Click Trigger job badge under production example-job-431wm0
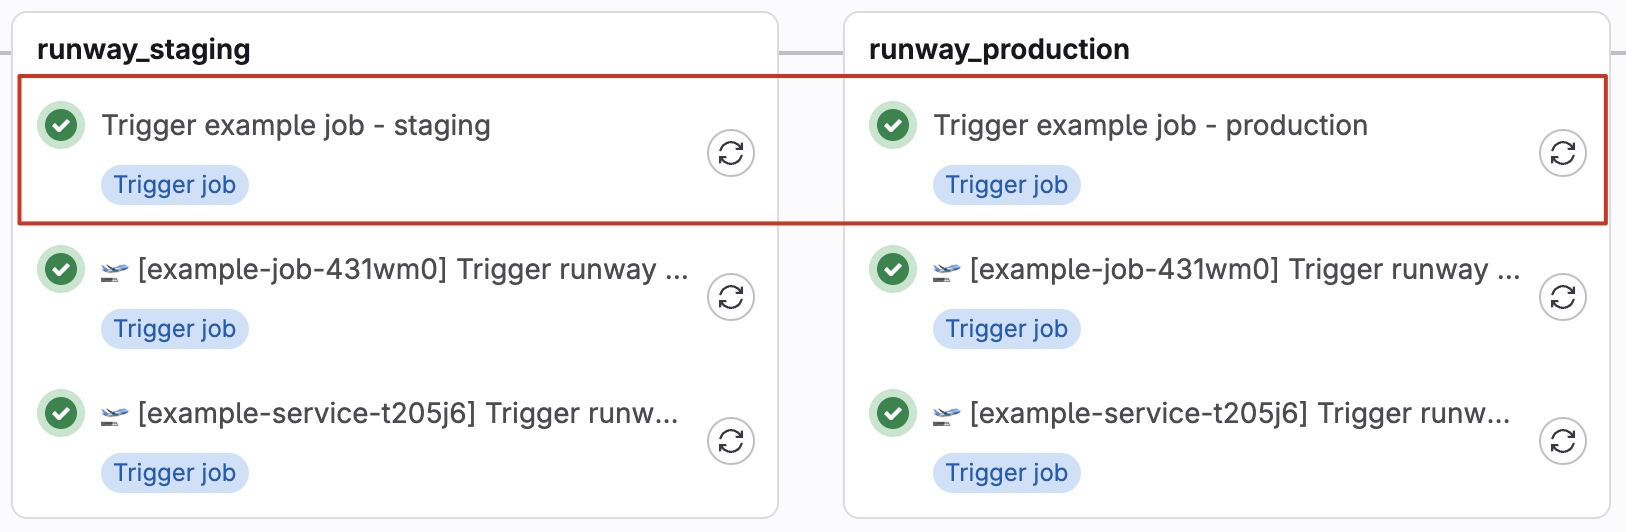 click(x=1007, y=329)
